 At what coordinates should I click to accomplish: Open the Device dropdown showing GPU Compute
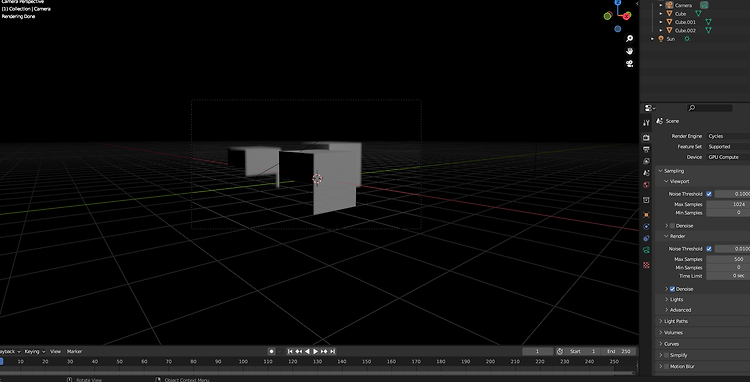[x=728, y=157]
